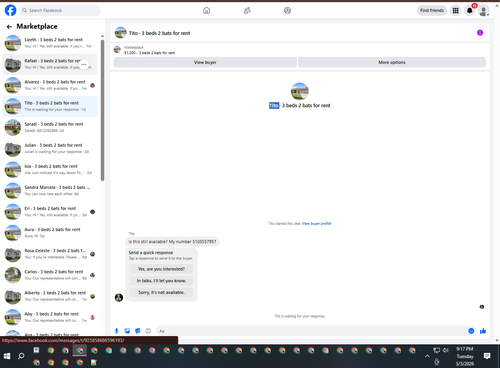Send the quick response 'In talks. I'll let you know.'
500x368 pixels.
click(x=161, y=281)
